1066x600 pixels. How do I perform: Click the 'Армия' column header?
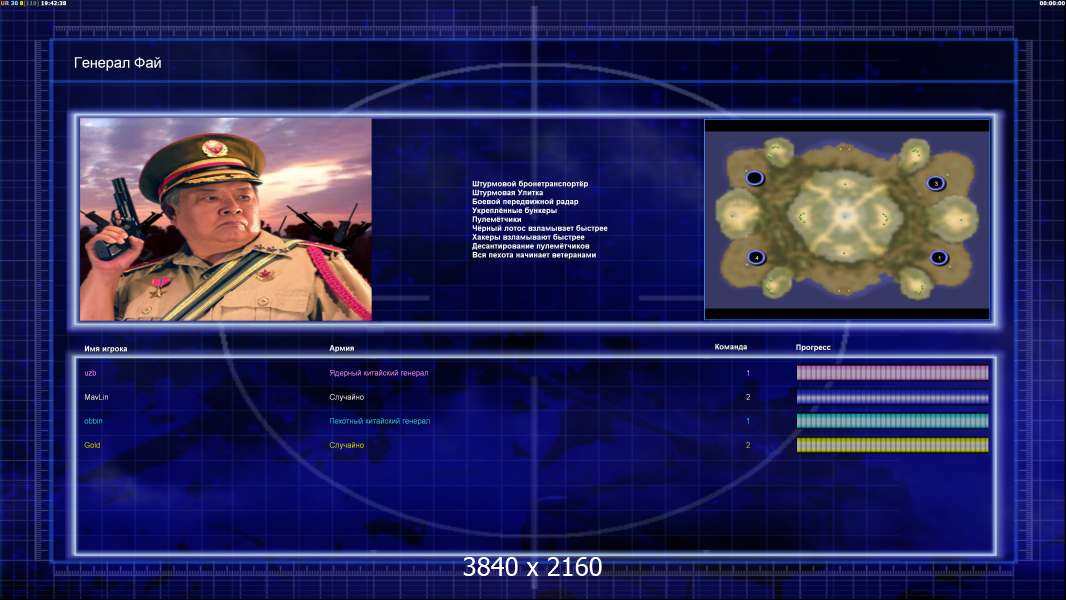pyautogui.click(x=341, y=348)
